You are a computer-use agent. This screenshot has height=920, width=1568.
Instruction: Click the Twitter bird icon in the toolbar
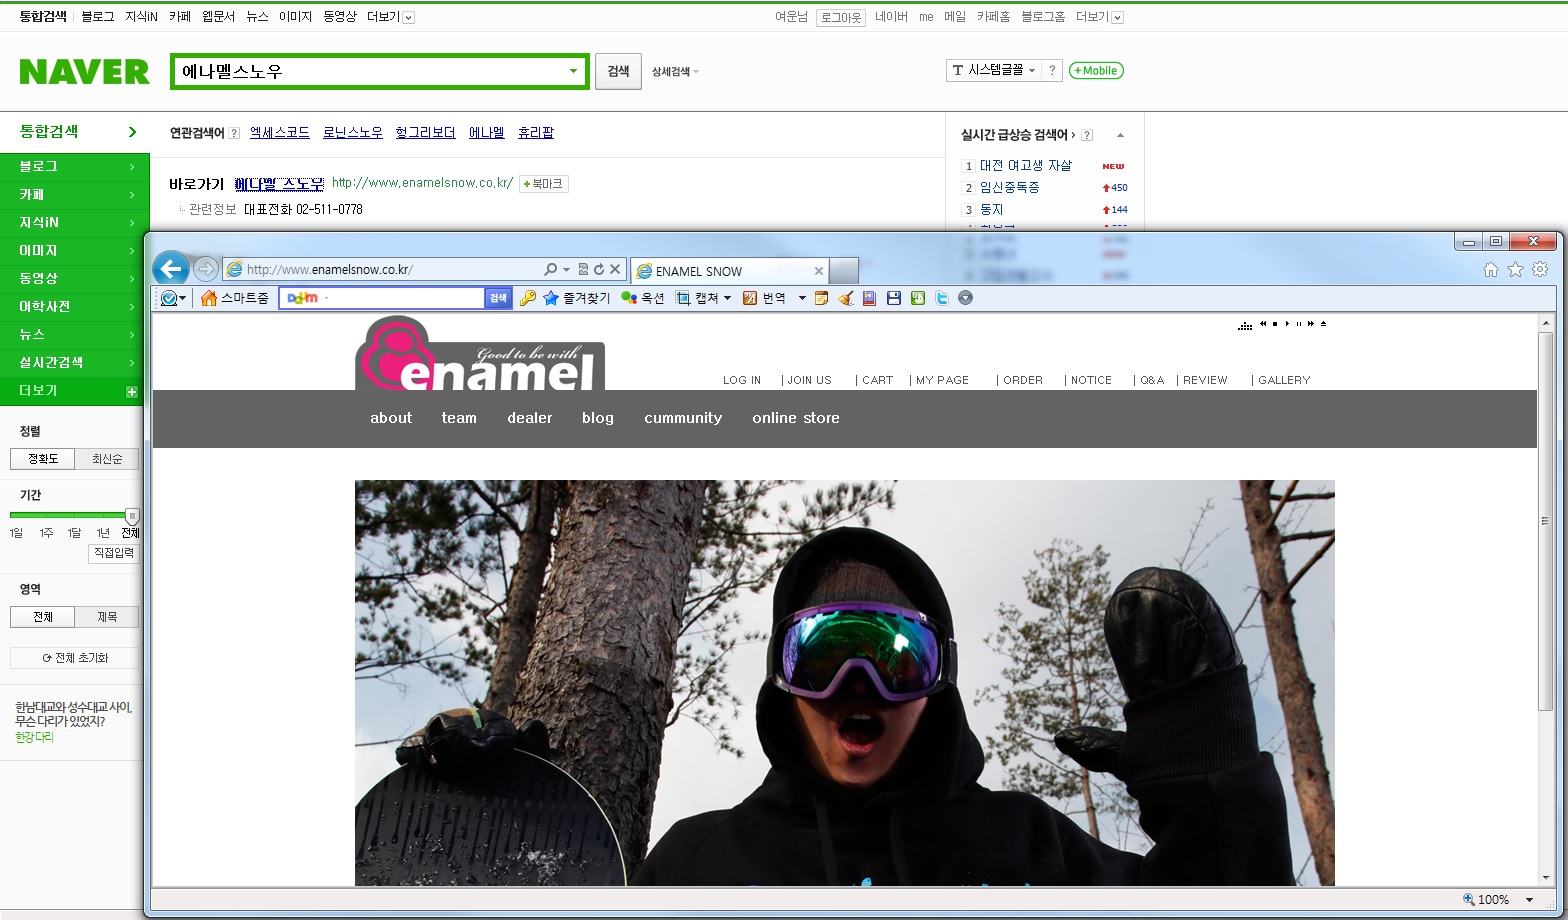pos(942,298)
